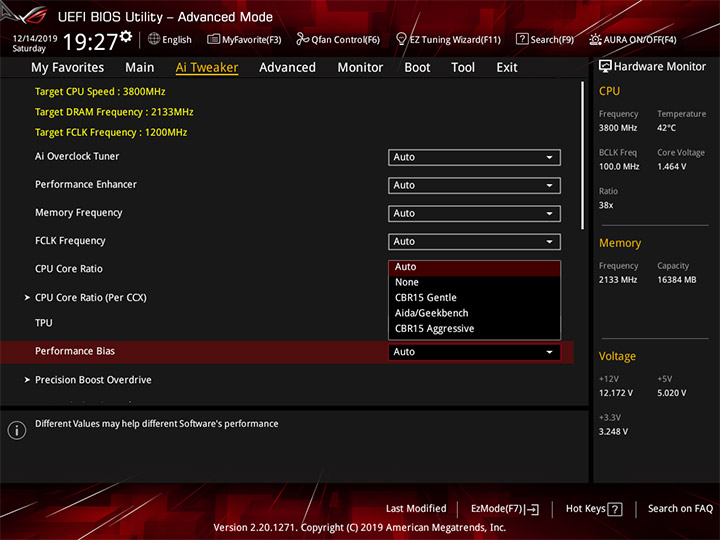720x540 pixels.
Task: Open the My Favorites tab
Action: [68, 68]
